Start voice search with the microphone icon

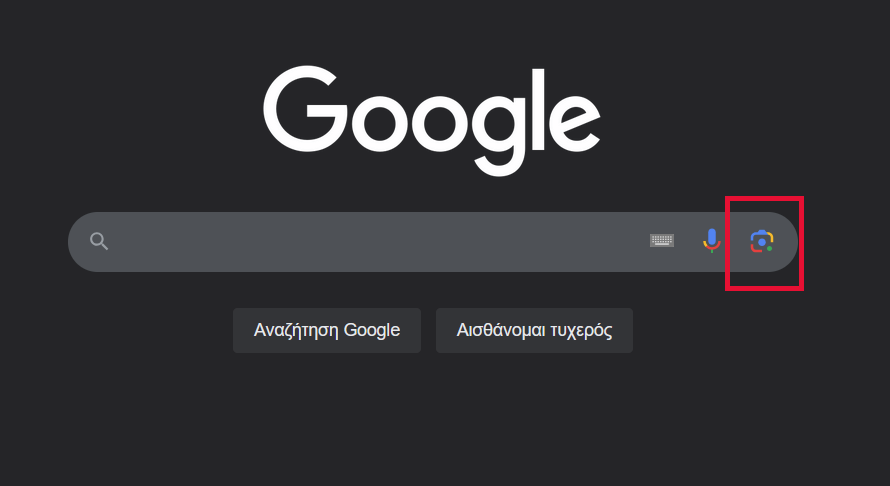pos(712,241)
